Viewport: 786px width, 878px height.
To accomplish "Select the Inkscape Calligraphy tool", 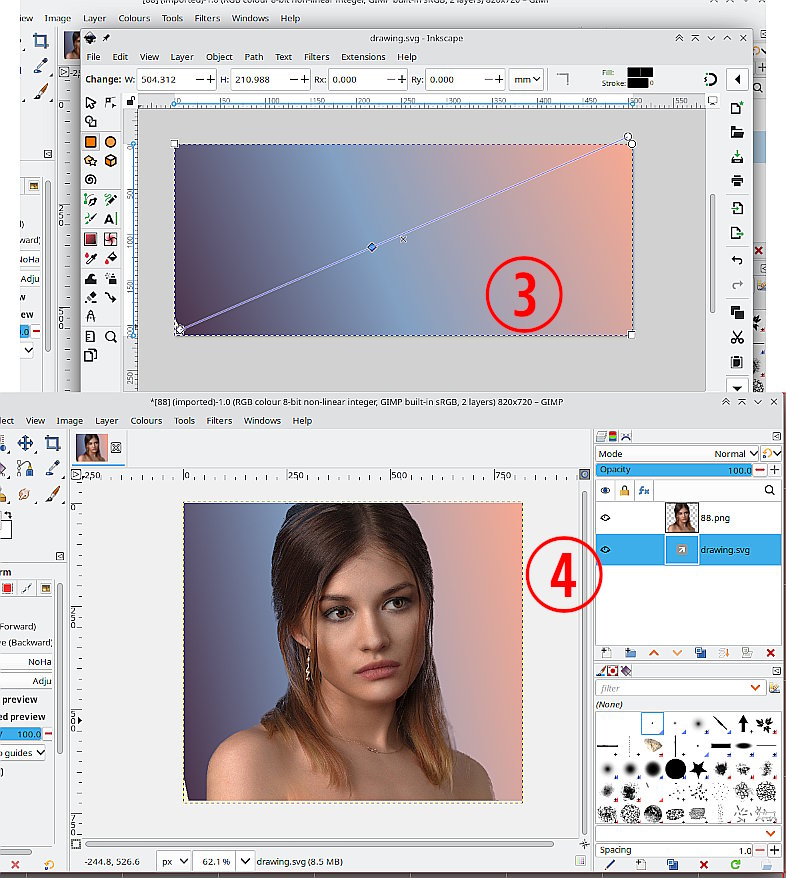I will 91,218.
